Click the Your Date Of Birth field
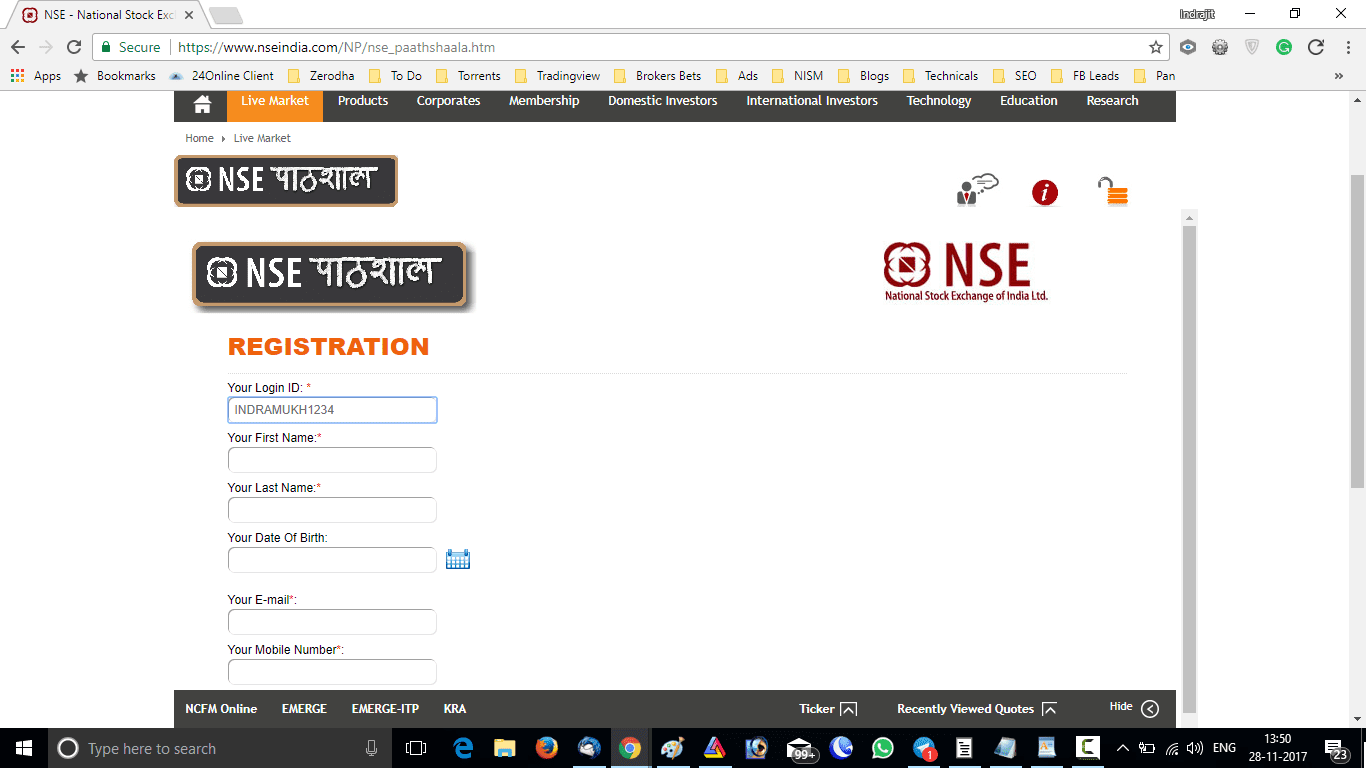The height and width of the screenshot is (768, 1366). click(x=332, y=560)
